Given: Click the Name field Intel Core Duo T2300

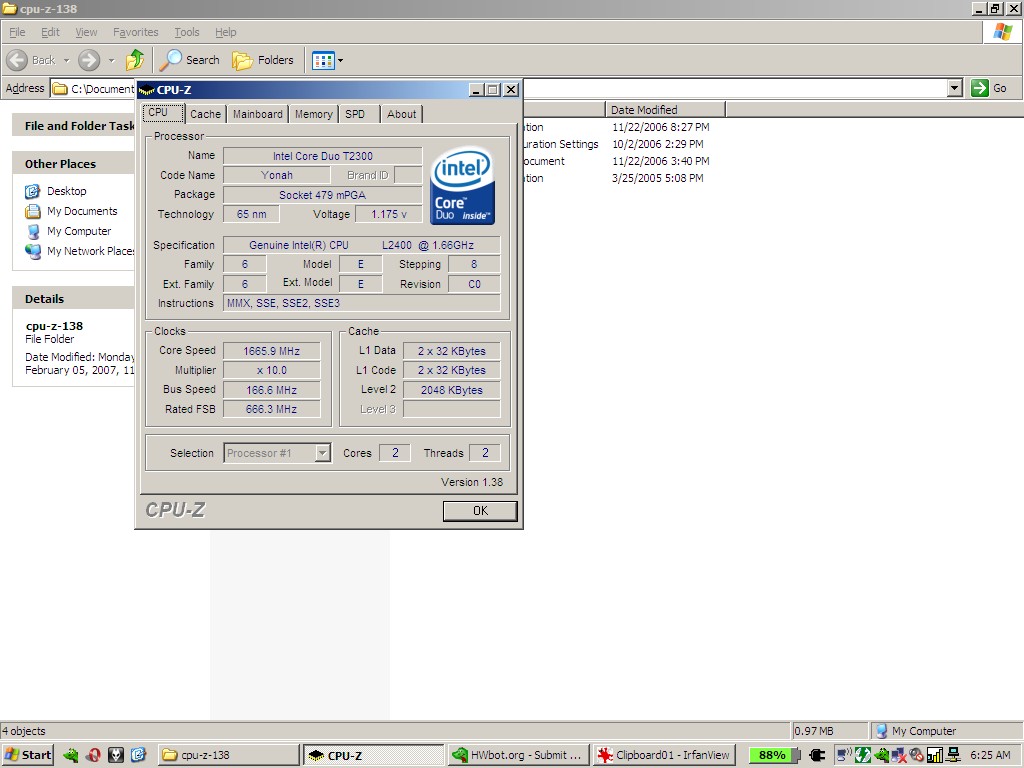Looking at the screenshot, I should point(323,156).
